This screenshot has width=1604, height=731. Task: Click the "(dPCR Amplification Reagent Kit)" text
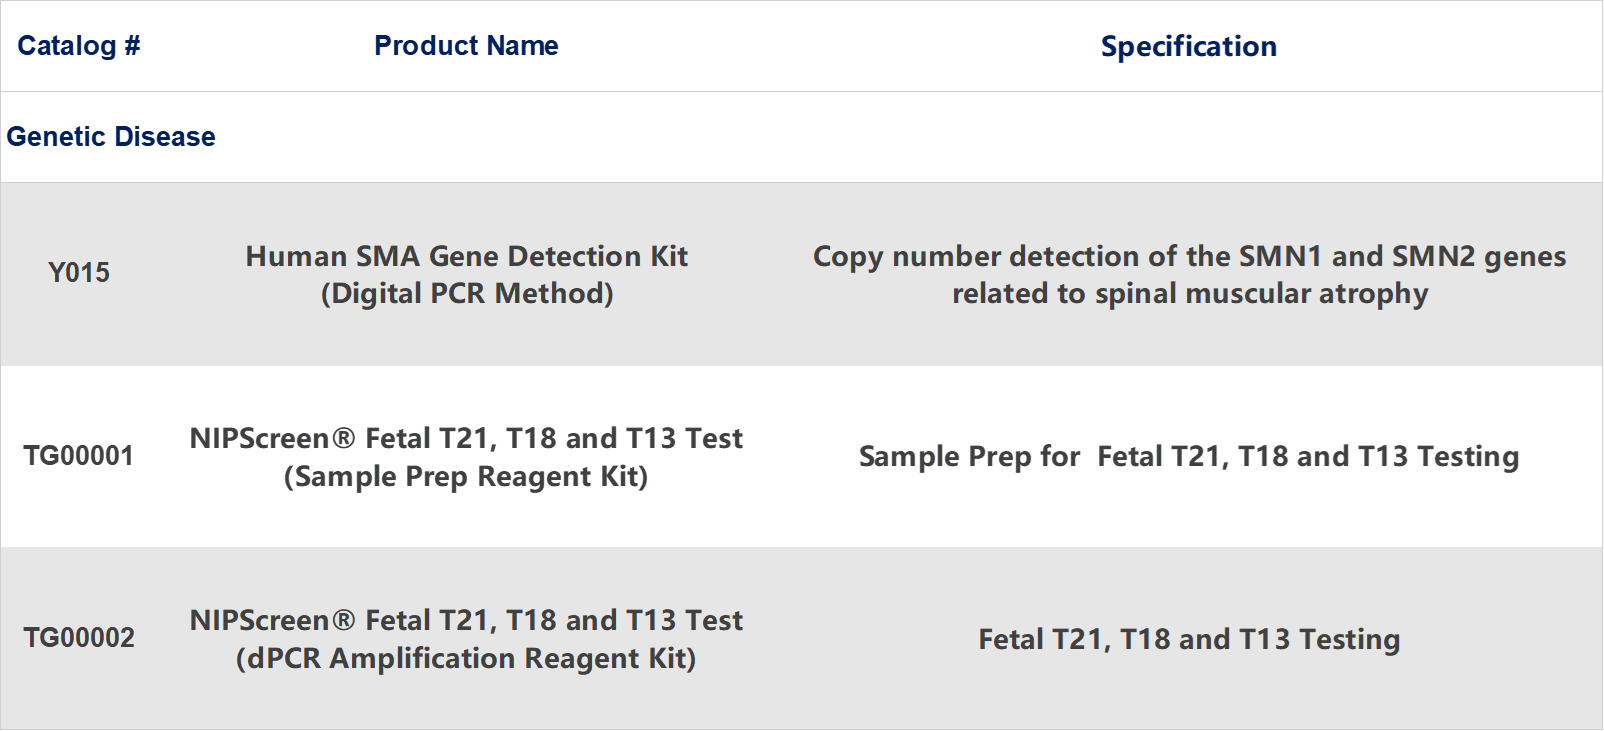pyautogui.click(x=466, y=659)
